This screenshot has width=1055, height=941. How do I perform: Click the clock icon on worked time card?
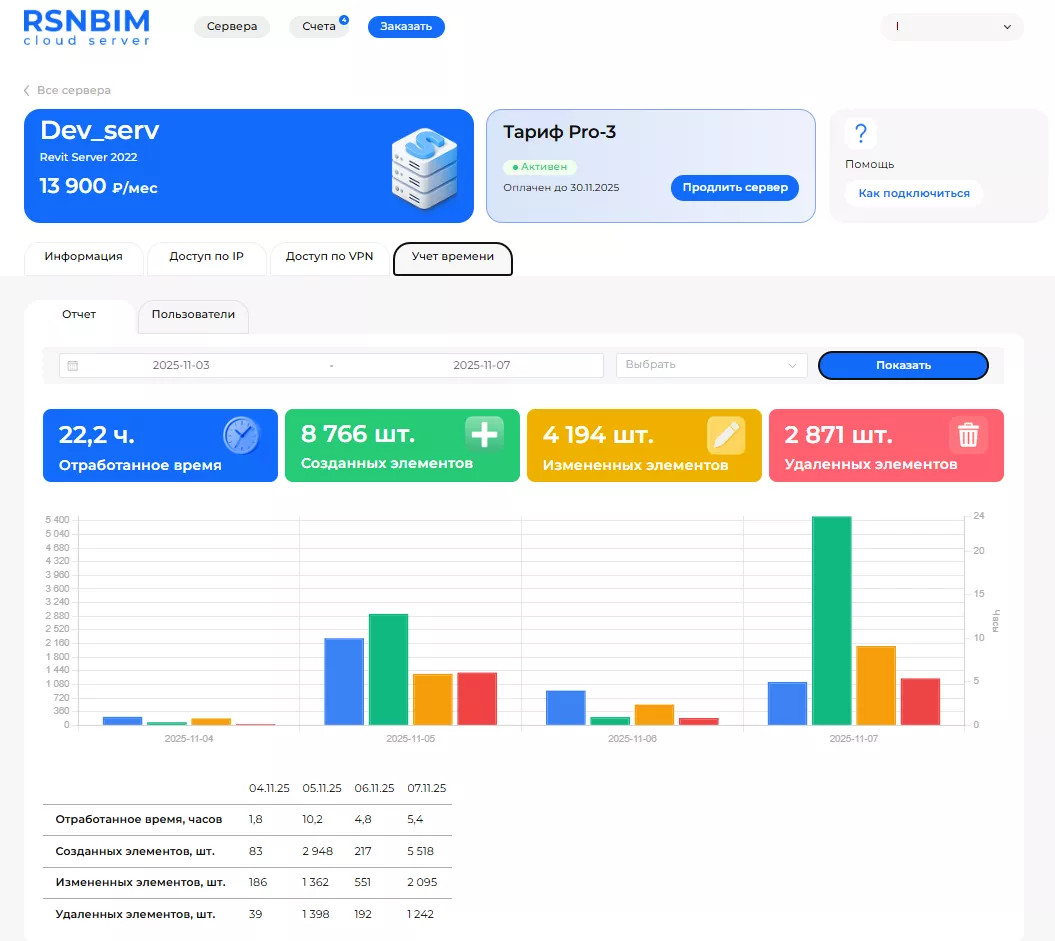(x=241, y=436)
